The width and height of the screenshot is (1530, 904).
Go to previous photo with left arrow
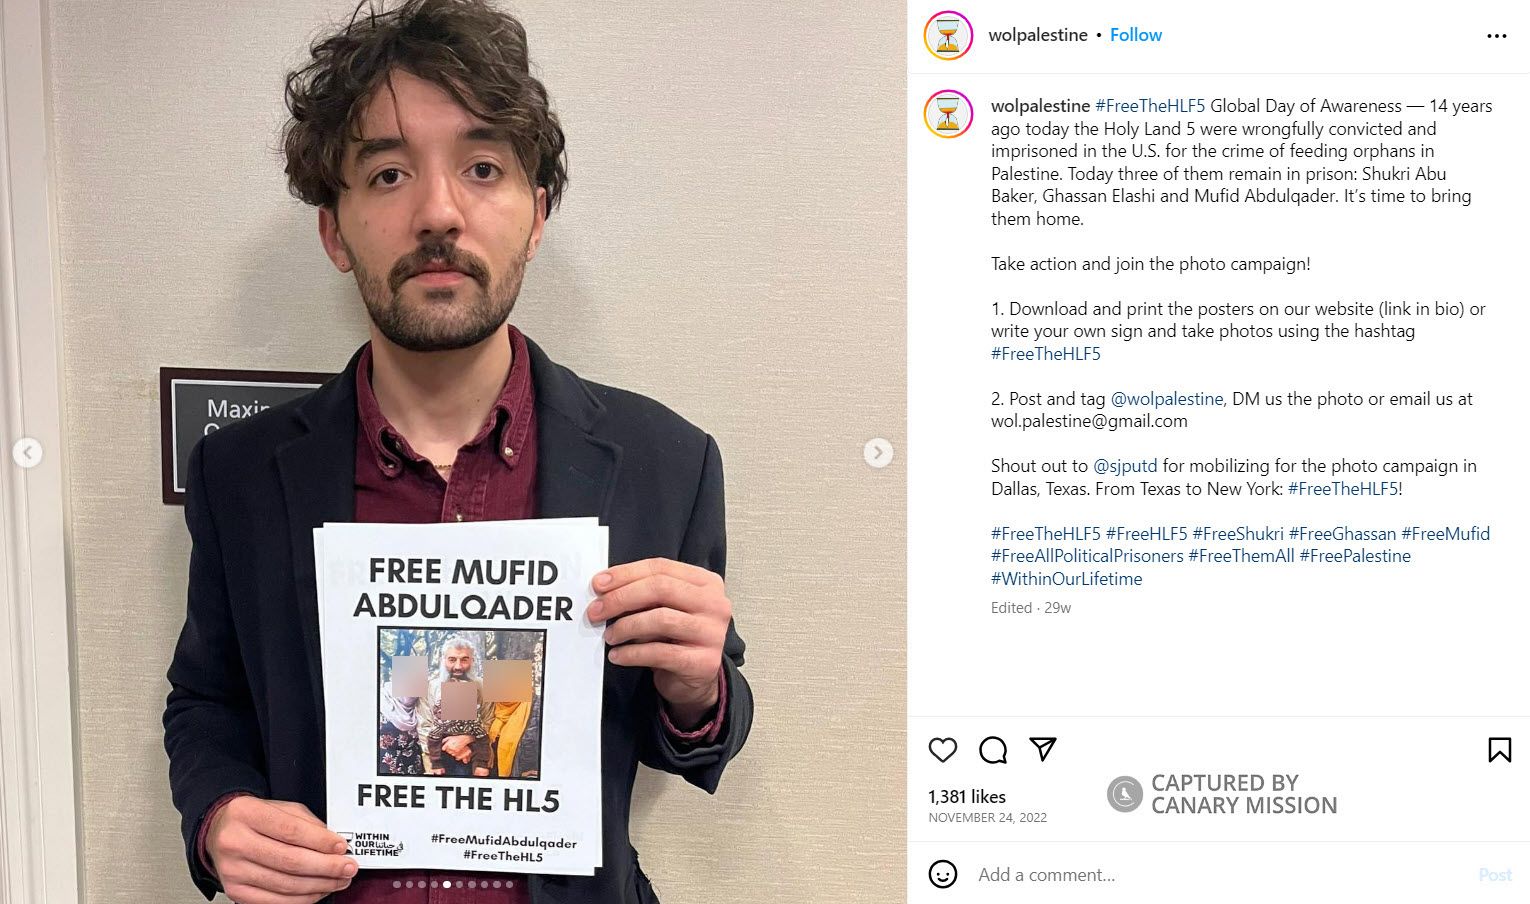[x=28, y=453]
